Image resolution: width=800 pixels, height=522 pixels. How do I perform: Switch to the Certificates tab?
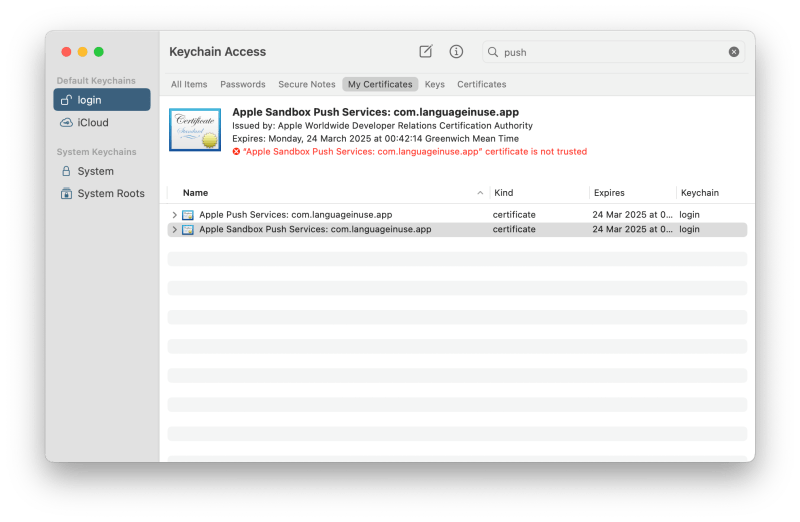pos(482,84)
